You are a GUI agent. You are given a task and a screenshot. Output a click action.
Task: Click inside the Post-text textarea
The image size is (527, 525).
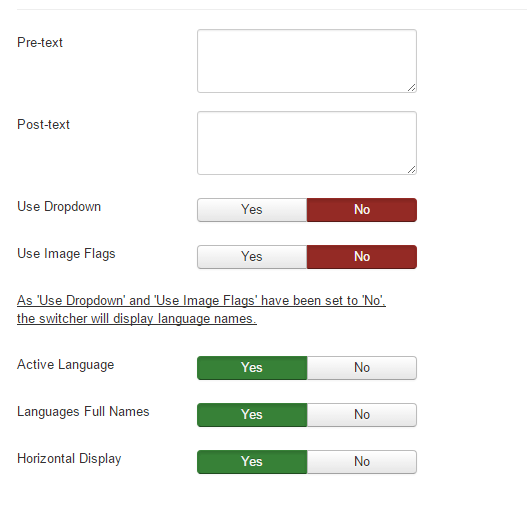click(x=307, y=143)
